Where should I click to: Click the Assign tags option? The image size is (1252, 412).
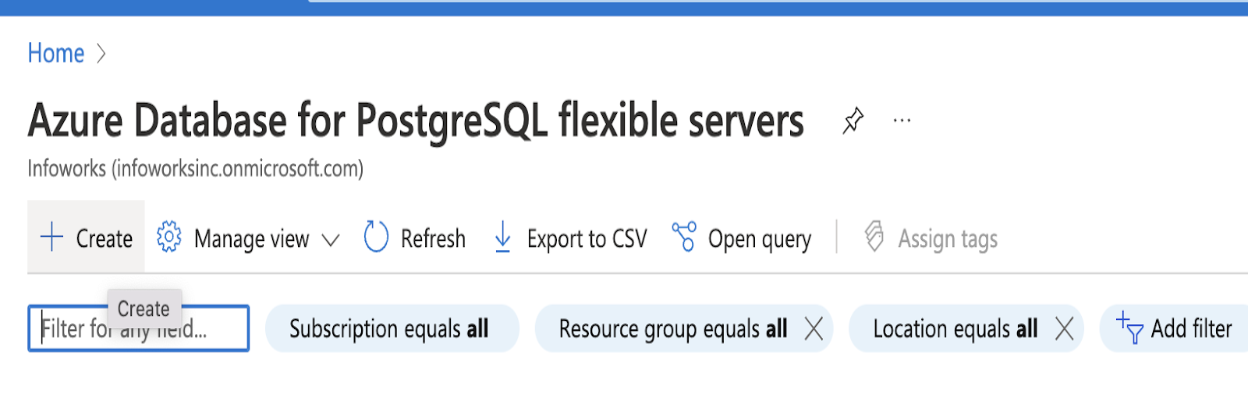tap(930, 239)
